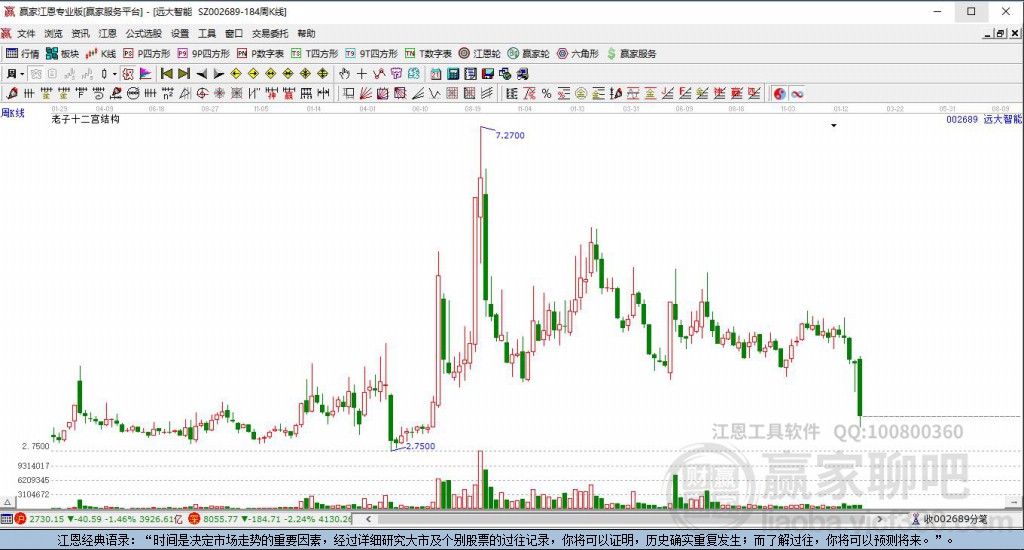Open the 江恩 menu
Viewport: 1024px width, 550px height.
click(108, 33)
